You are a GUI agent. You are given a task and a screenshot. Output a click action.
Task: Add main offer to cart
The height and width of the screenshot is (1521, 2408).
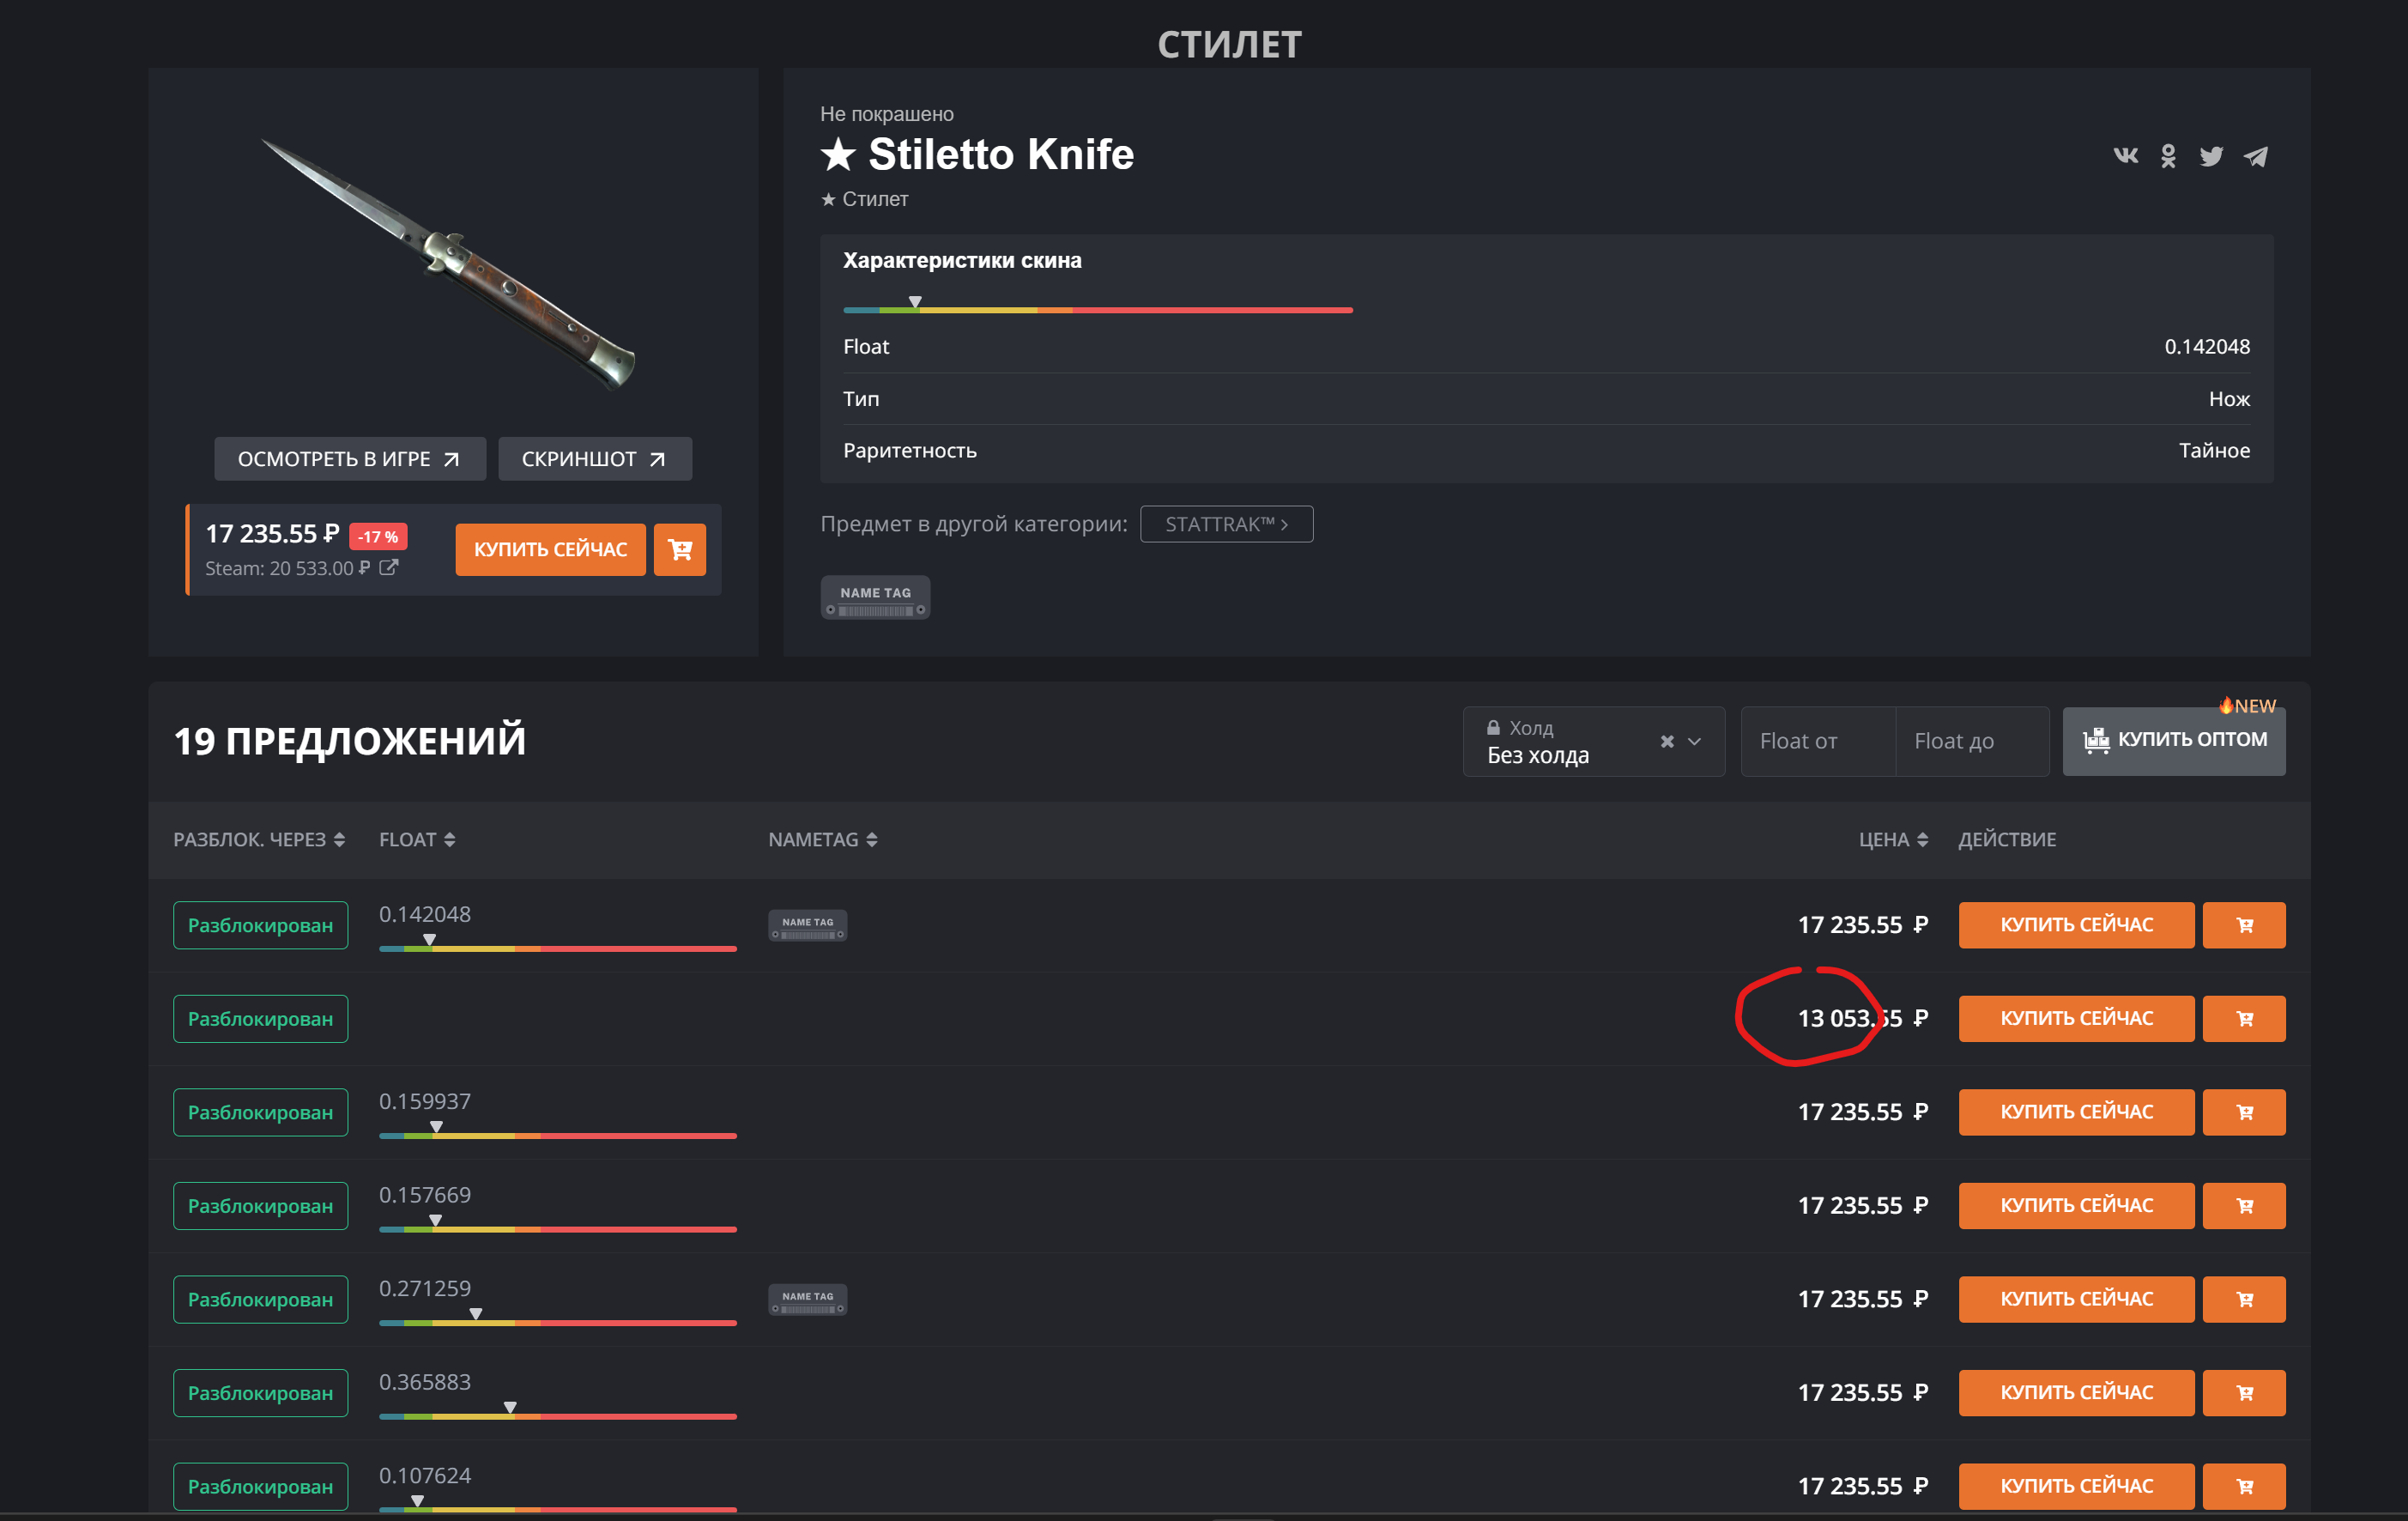pos(680,549)
